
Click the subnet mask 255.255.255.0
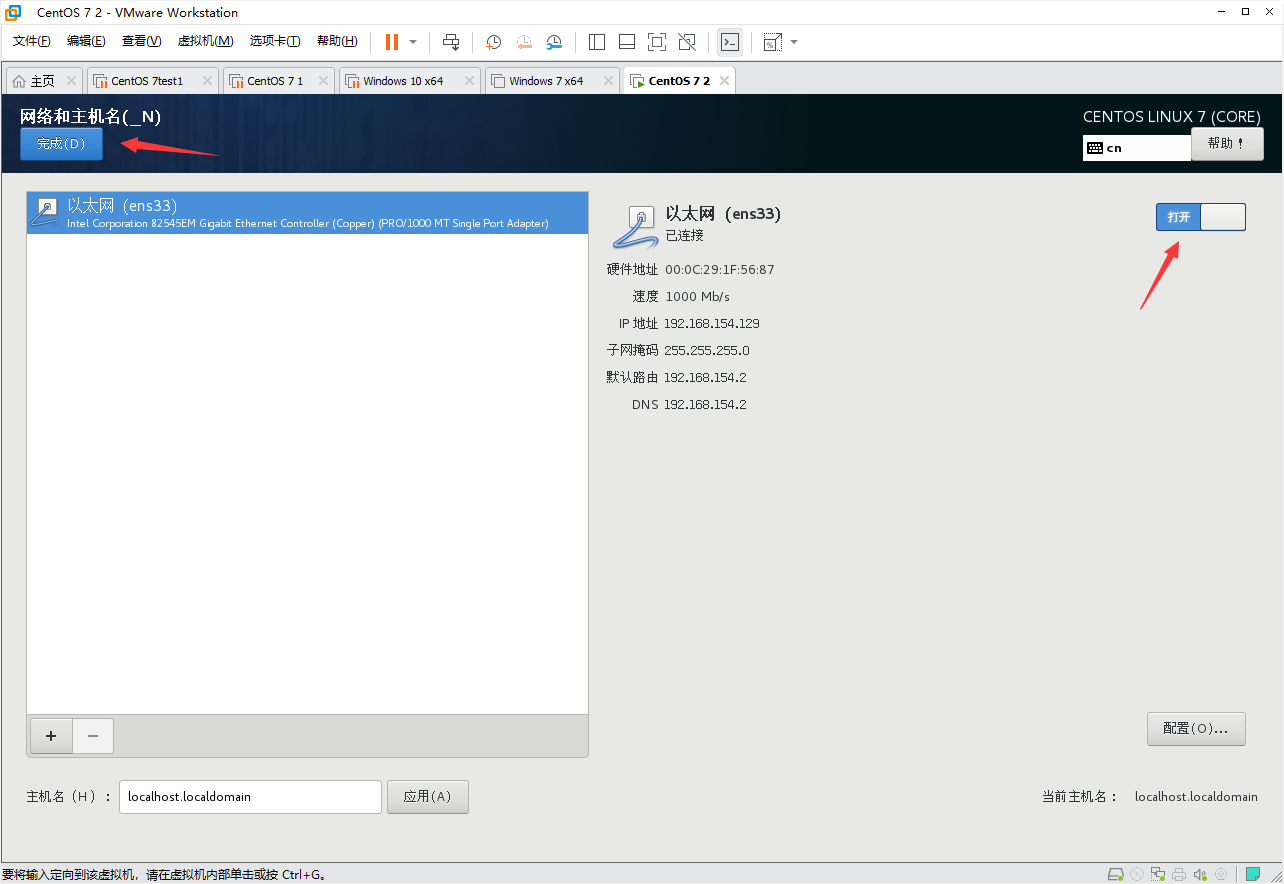coord(707,351)
